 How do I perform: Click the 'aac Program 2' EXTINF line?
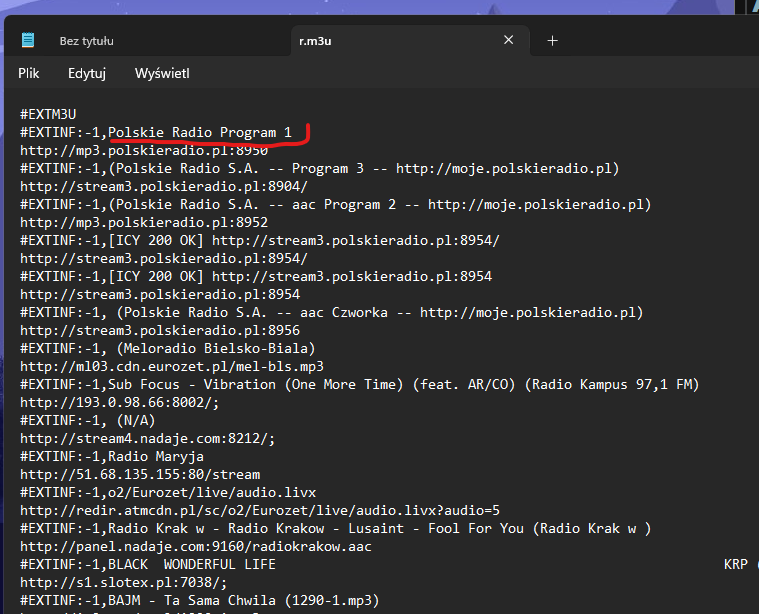335,204
